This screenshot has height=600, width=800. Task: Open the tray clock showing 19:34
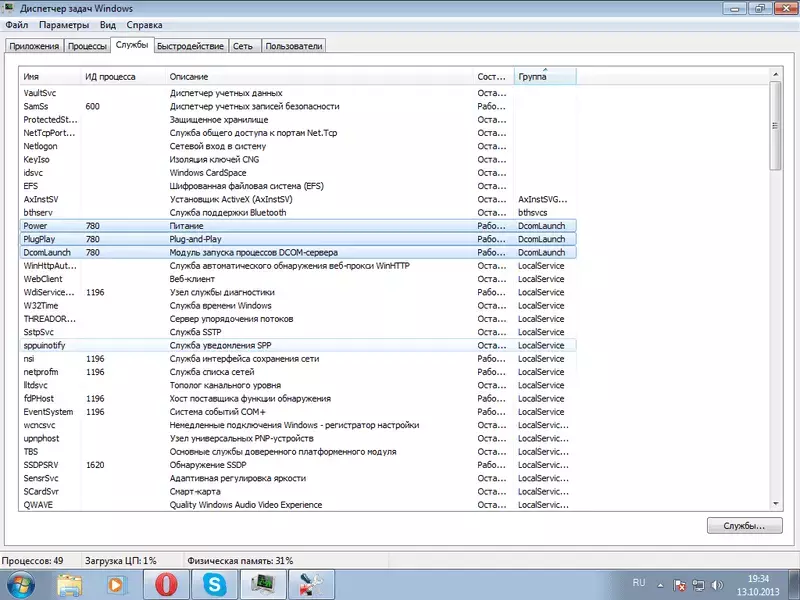(758, 585)
